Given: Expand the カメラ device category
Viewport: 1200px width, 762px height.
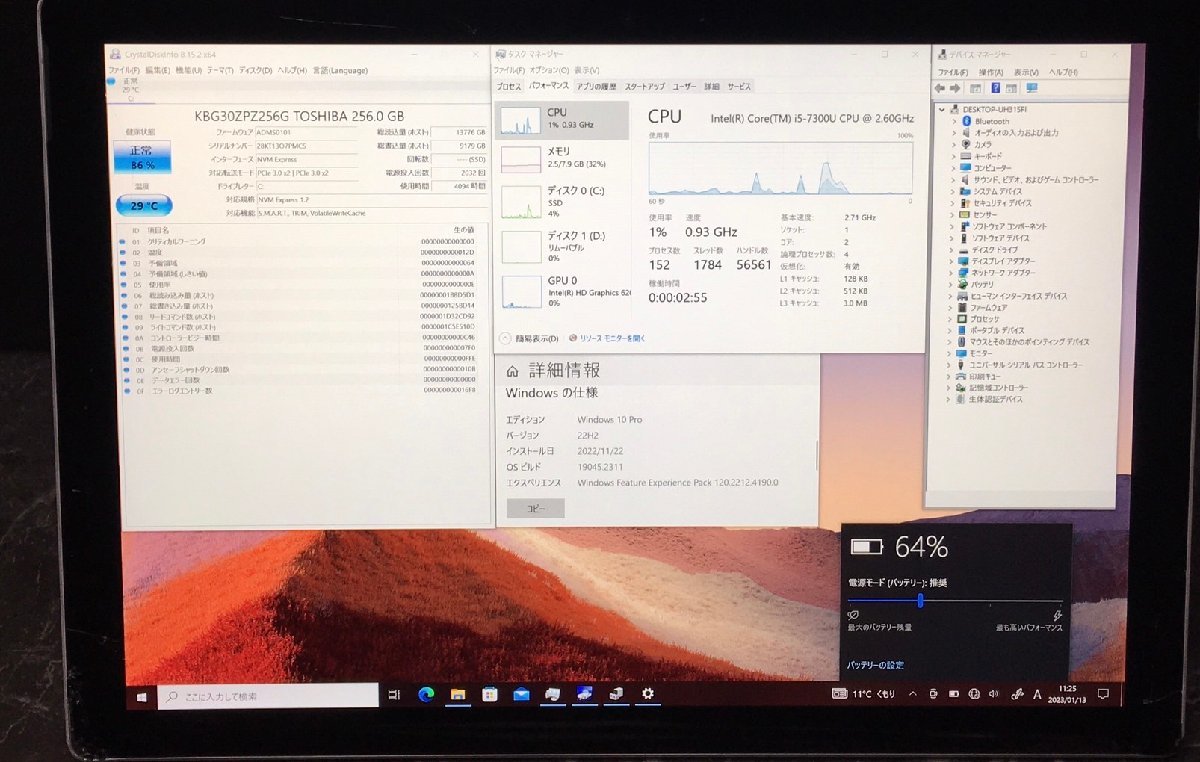Looking at the screenshot, I should [x=955, y=144].
